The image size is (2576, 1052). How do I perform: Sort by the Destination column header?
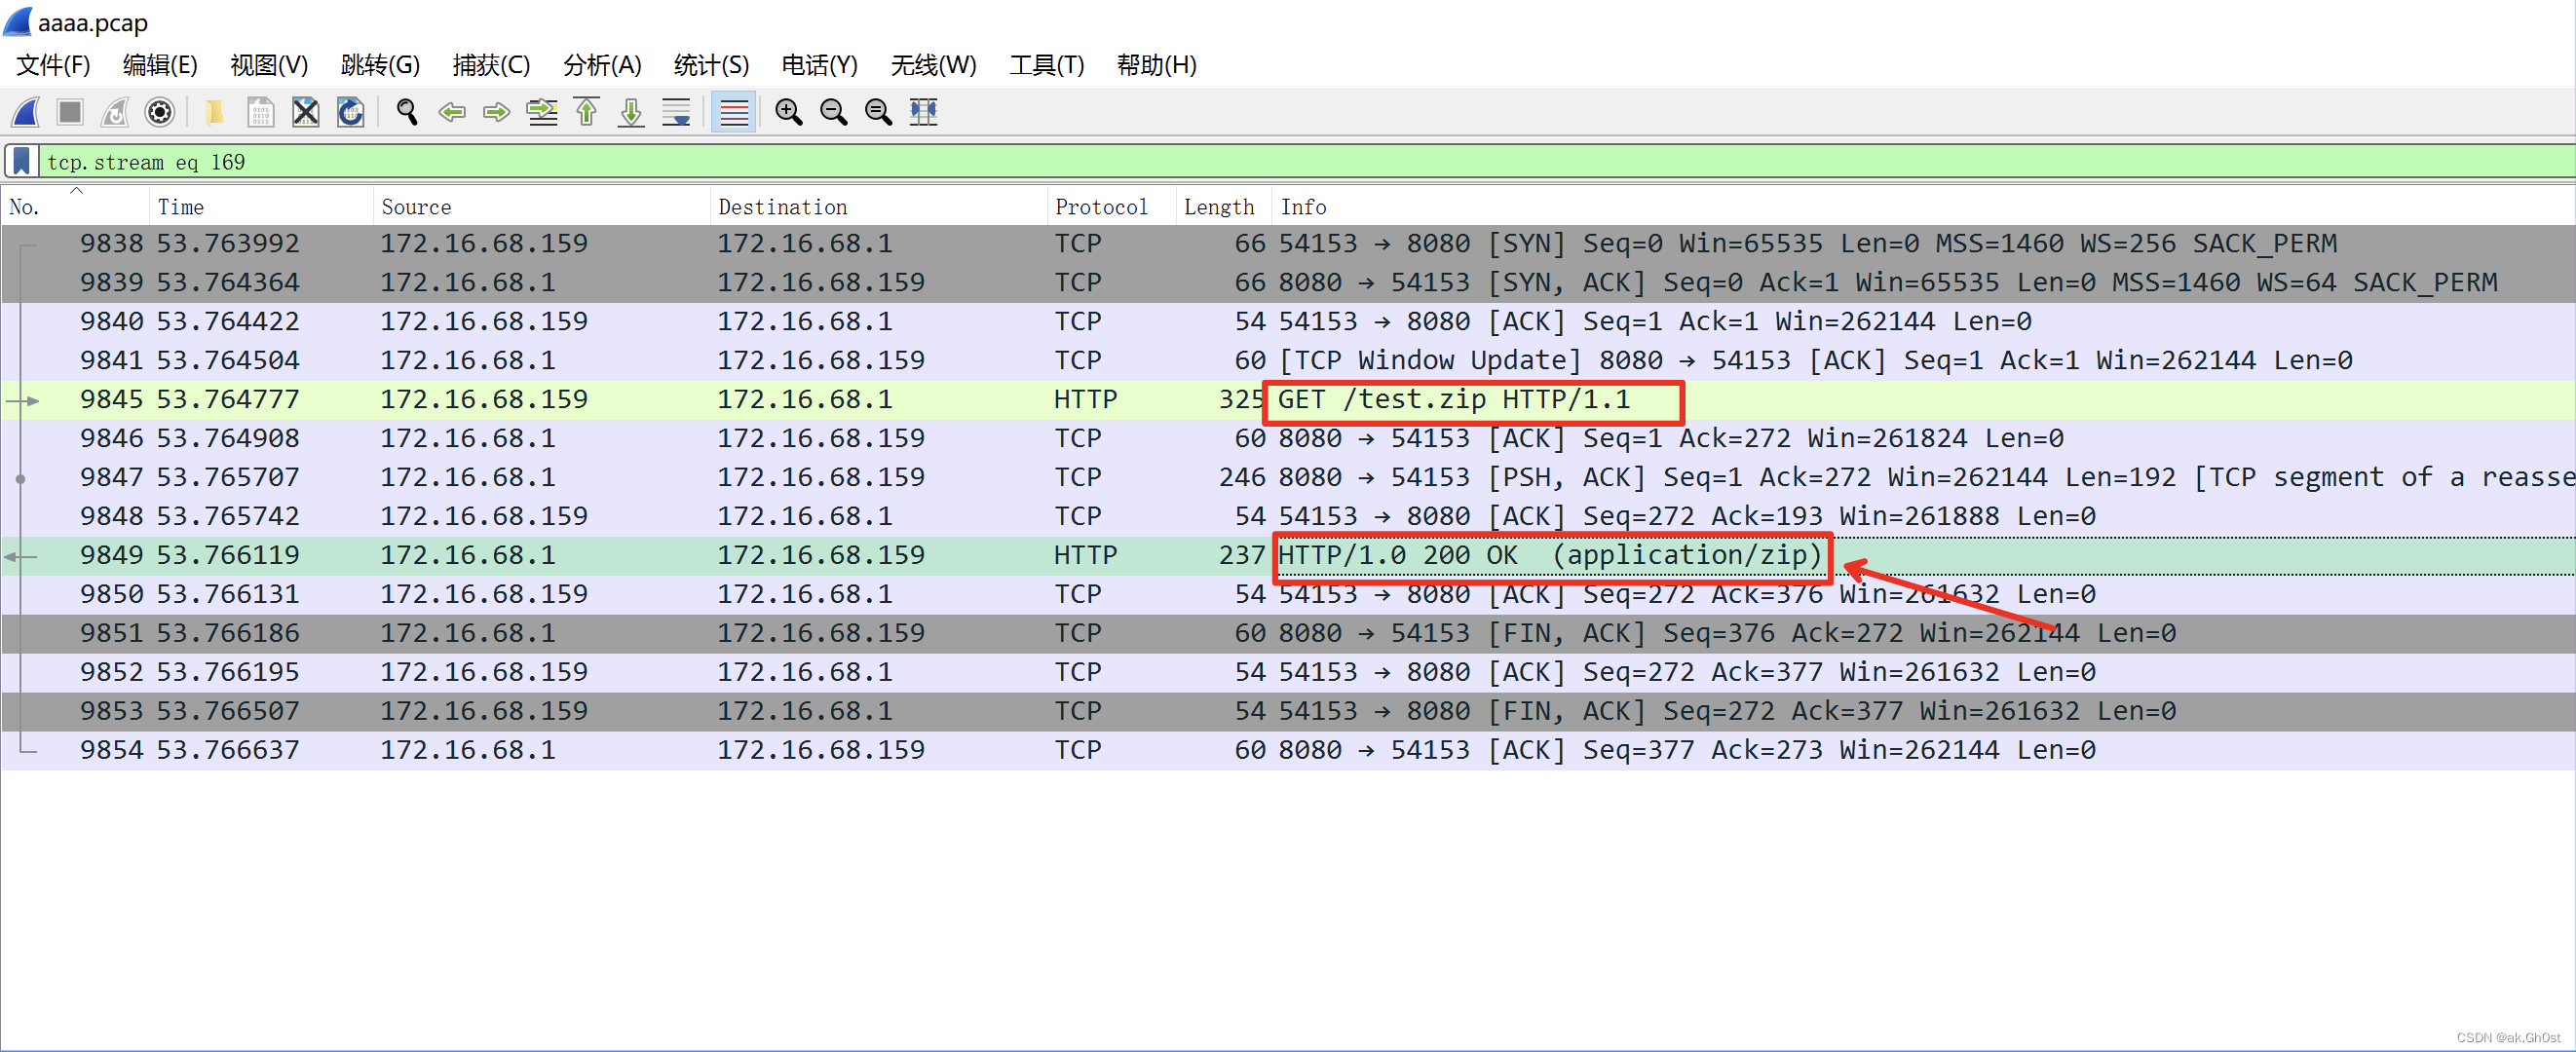click(879, 206)
